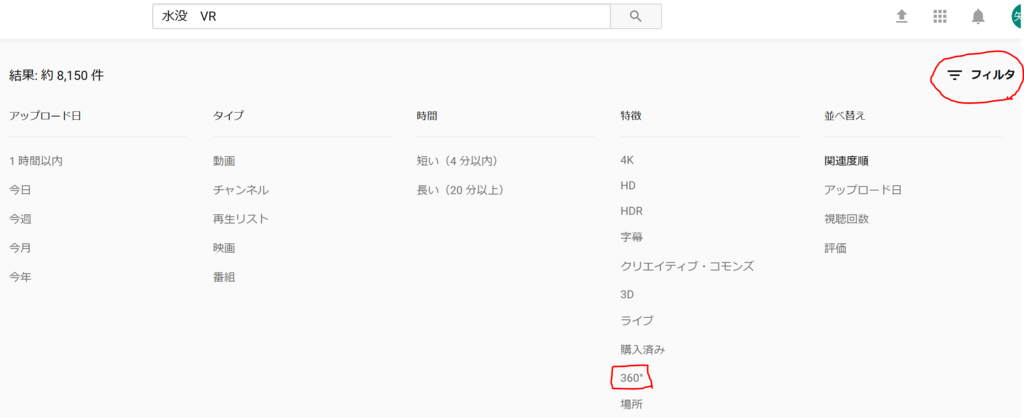Viewport: 1024px width, 418px height.
Task: Select the 場所 feature filter
Action: pyautogui.click(x=632, y=404)
